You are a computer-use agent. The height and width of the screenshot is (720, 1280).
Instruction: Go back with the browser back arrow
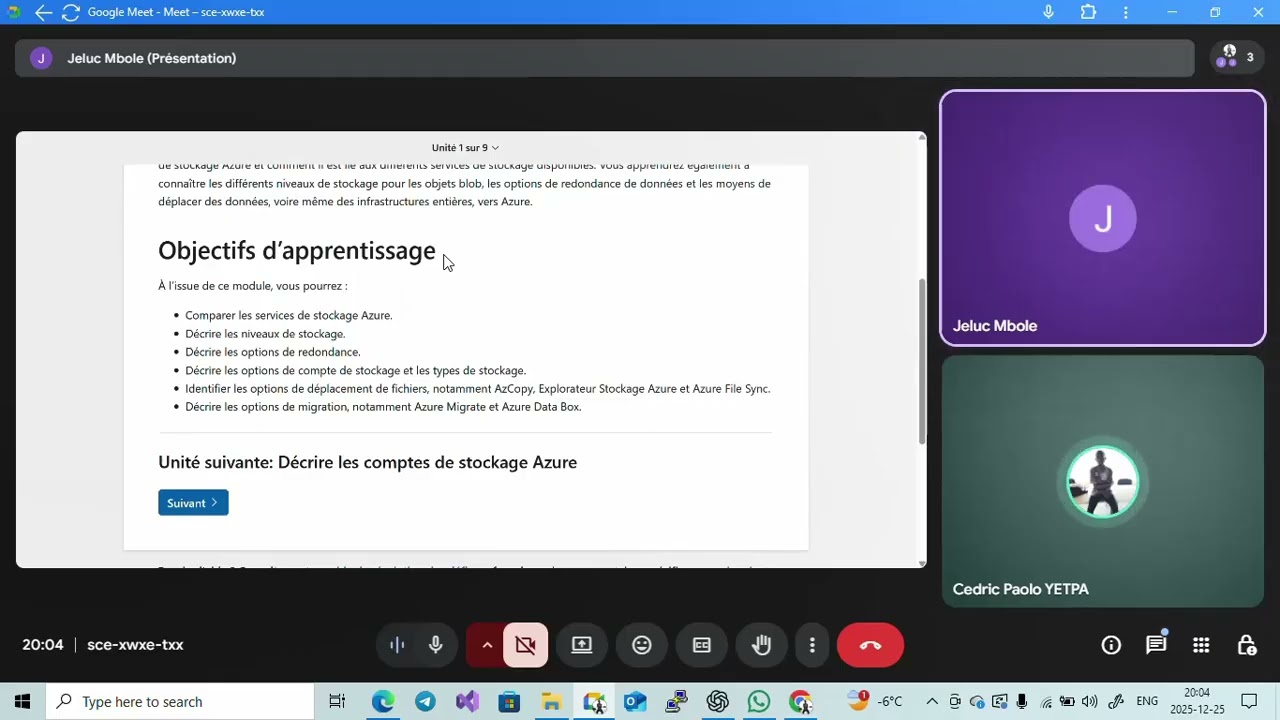click(x=43, y=12)
